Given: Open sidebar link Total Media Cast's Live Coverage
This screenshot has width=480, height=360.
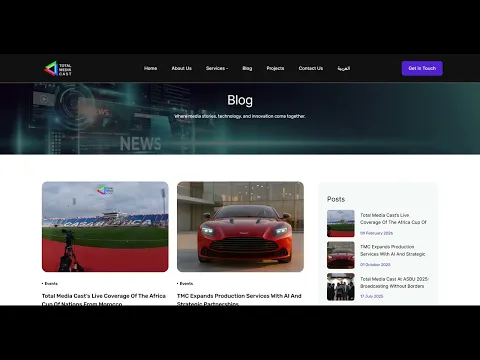Looking at the screenshot, I should 393,219.
